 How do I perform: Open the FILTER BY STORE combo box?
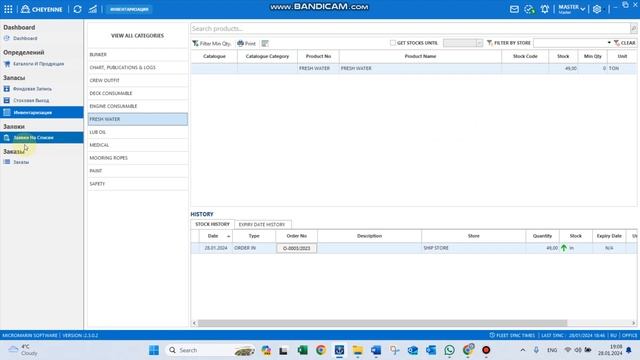pyautogui.click(x=572, y=43)
